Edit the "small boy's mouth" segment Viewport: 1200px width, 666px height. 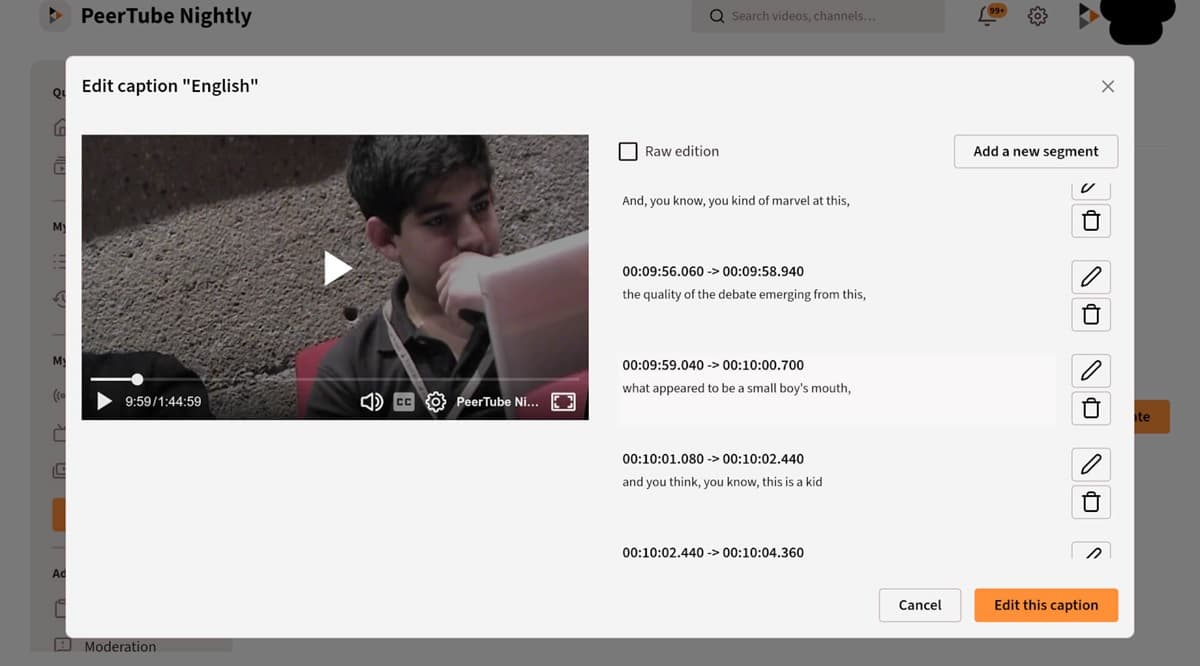pyautogui.click(x=1091, y=370)
